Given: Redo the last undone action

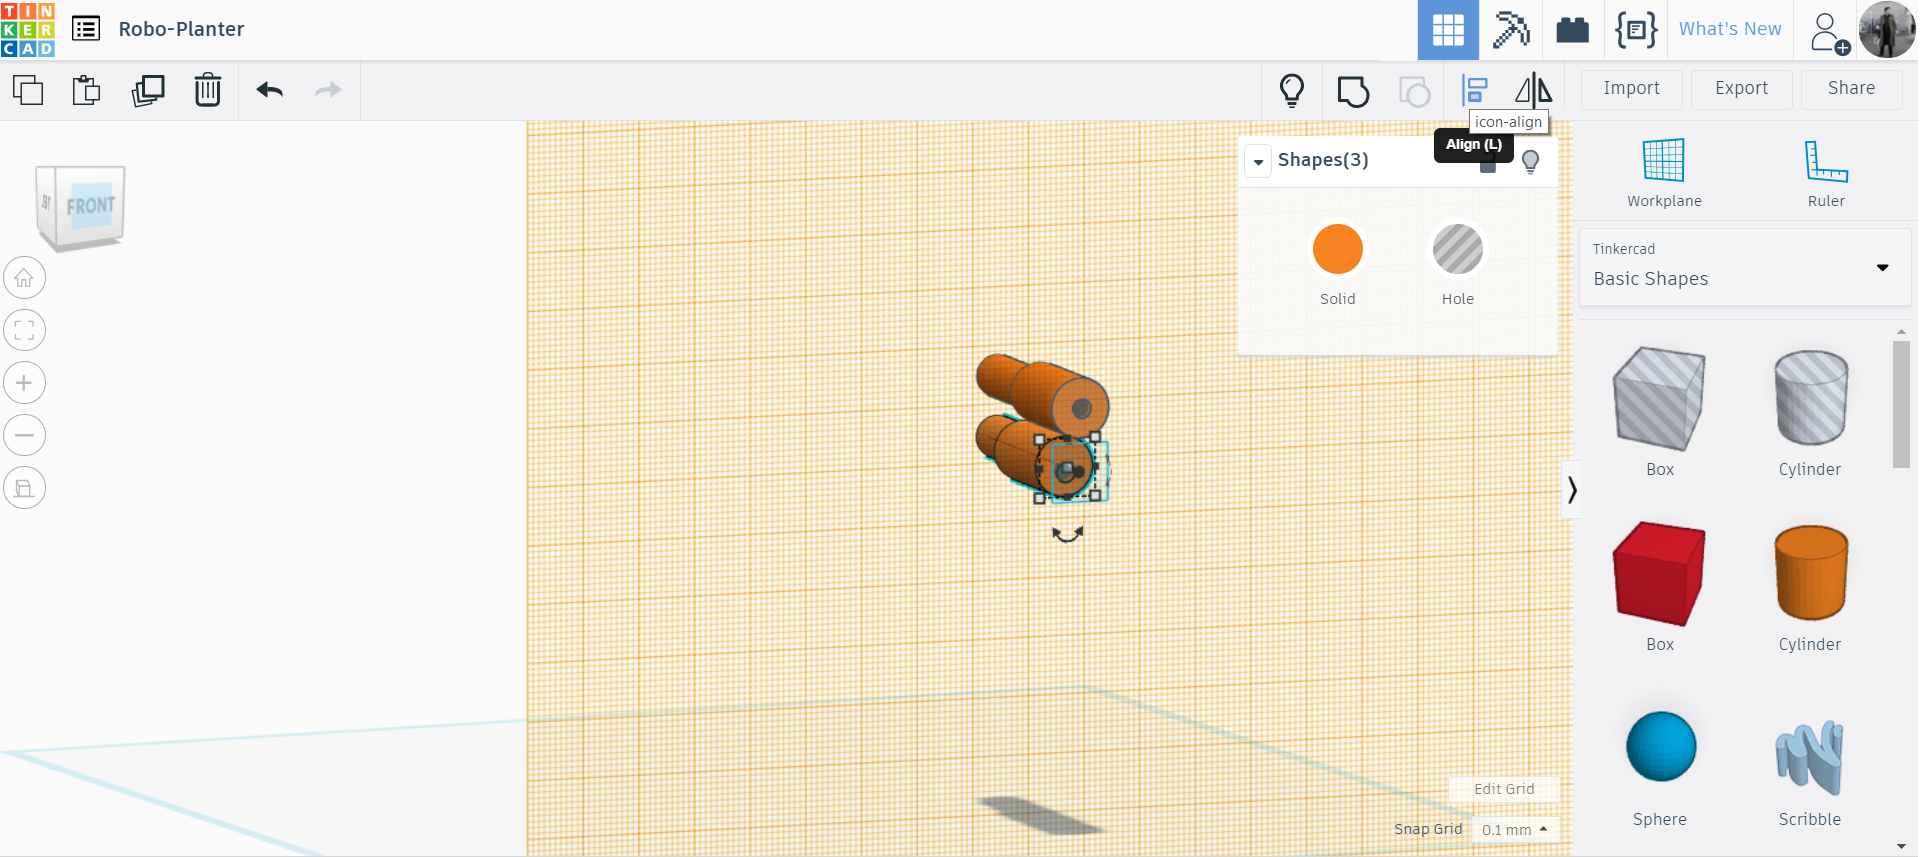Looking at the screenshot, I should coord(328,90).
